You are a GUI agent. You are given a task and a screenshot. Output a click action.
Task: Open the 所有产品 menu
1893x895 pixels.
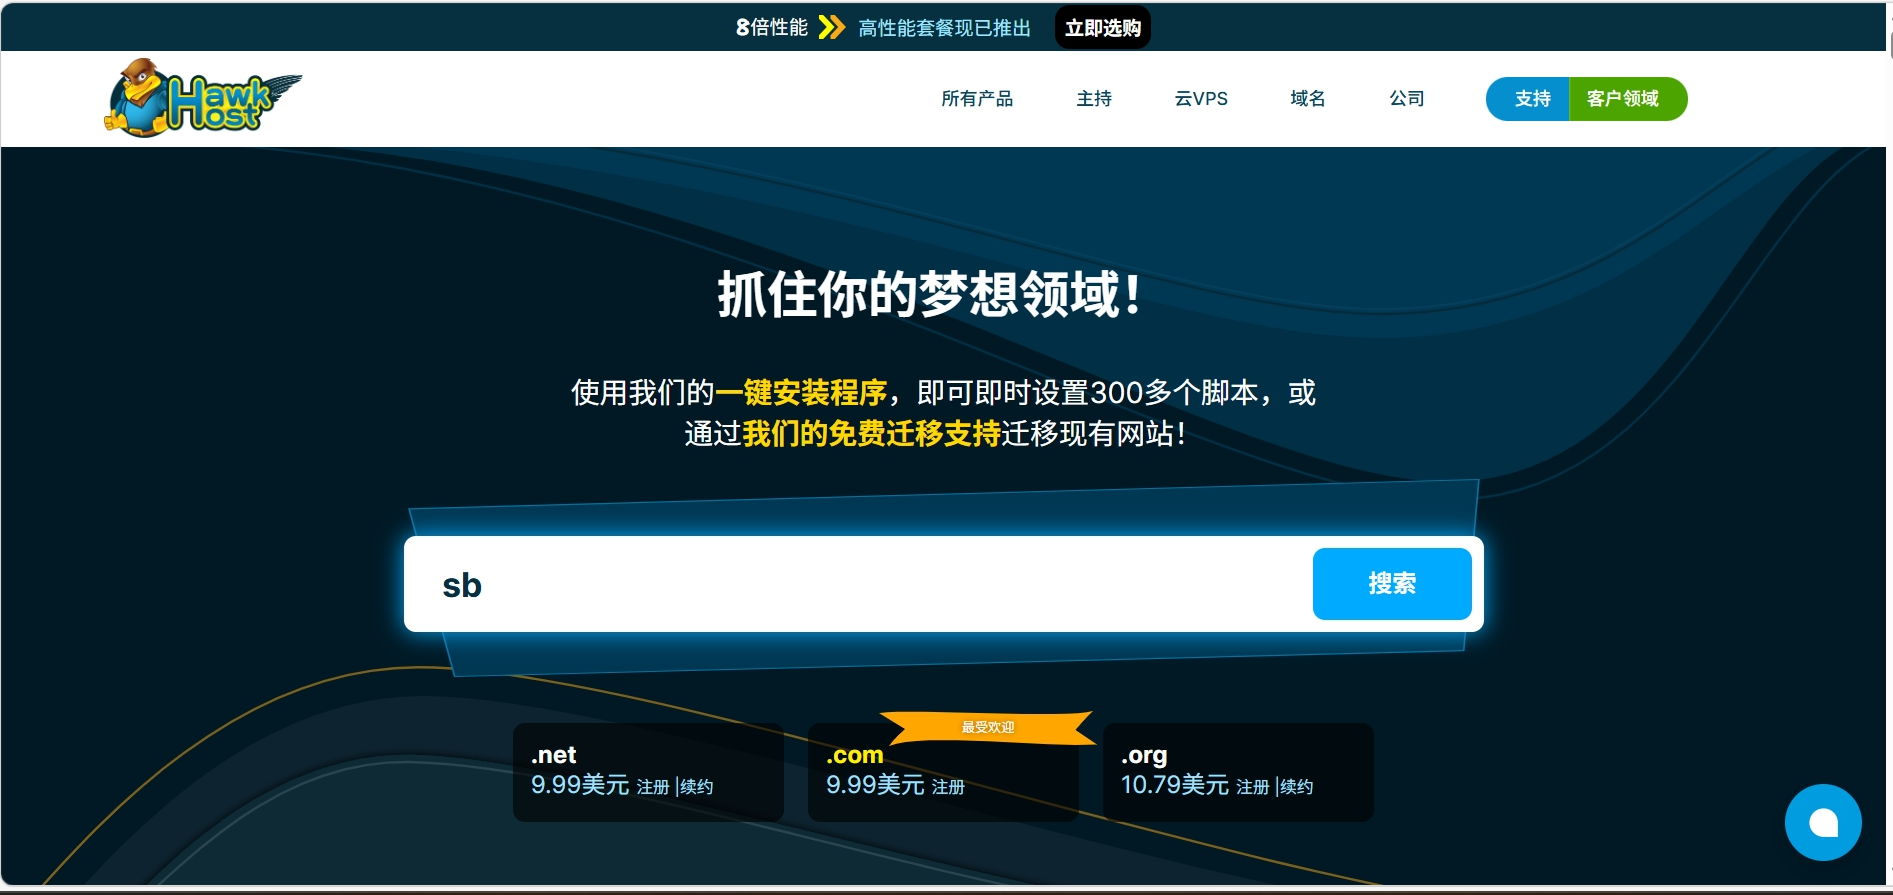click(x=976, y=99)
